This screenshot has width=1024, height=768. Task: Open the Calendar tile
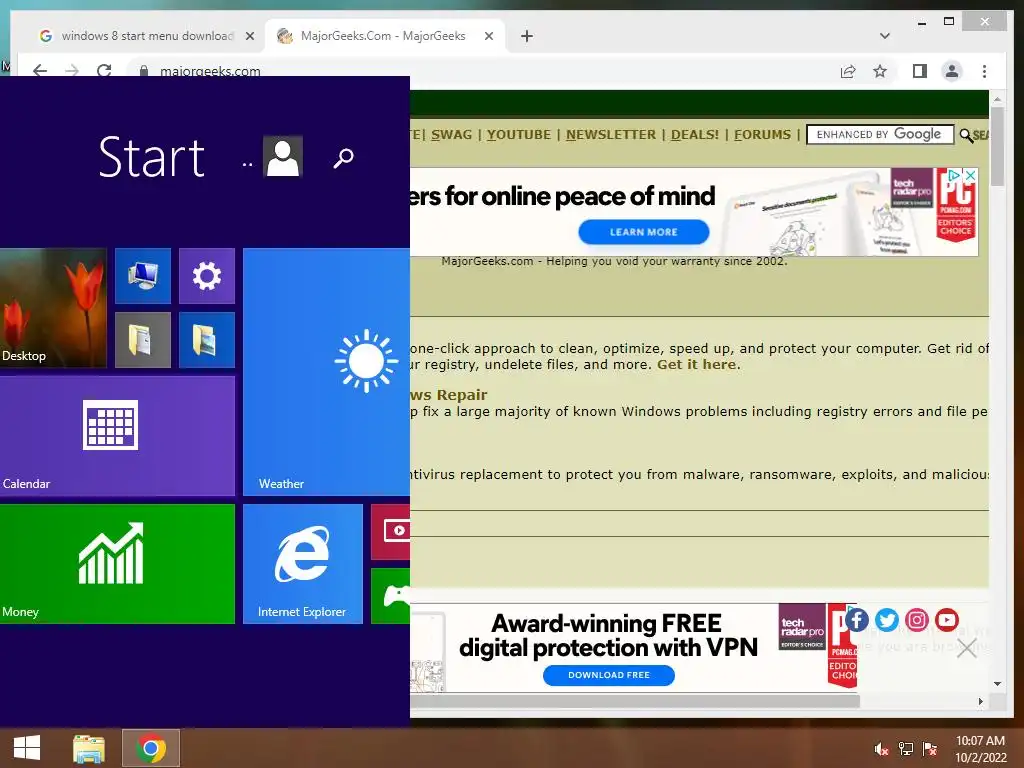pyautogui.click(x=118, y=436)
